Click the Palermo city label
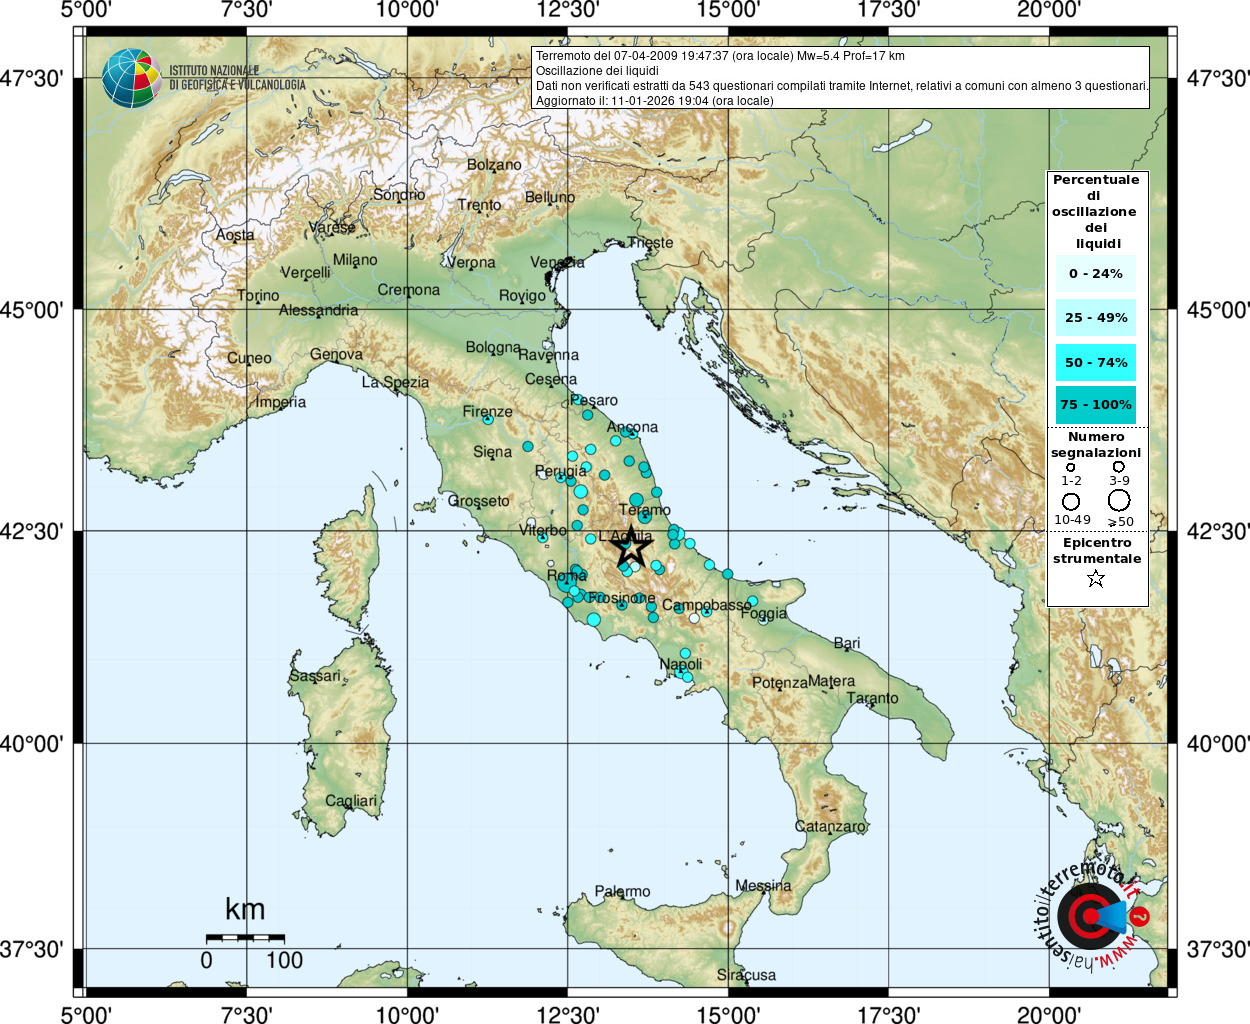The image size is (1250, 1024). [622, 891]
